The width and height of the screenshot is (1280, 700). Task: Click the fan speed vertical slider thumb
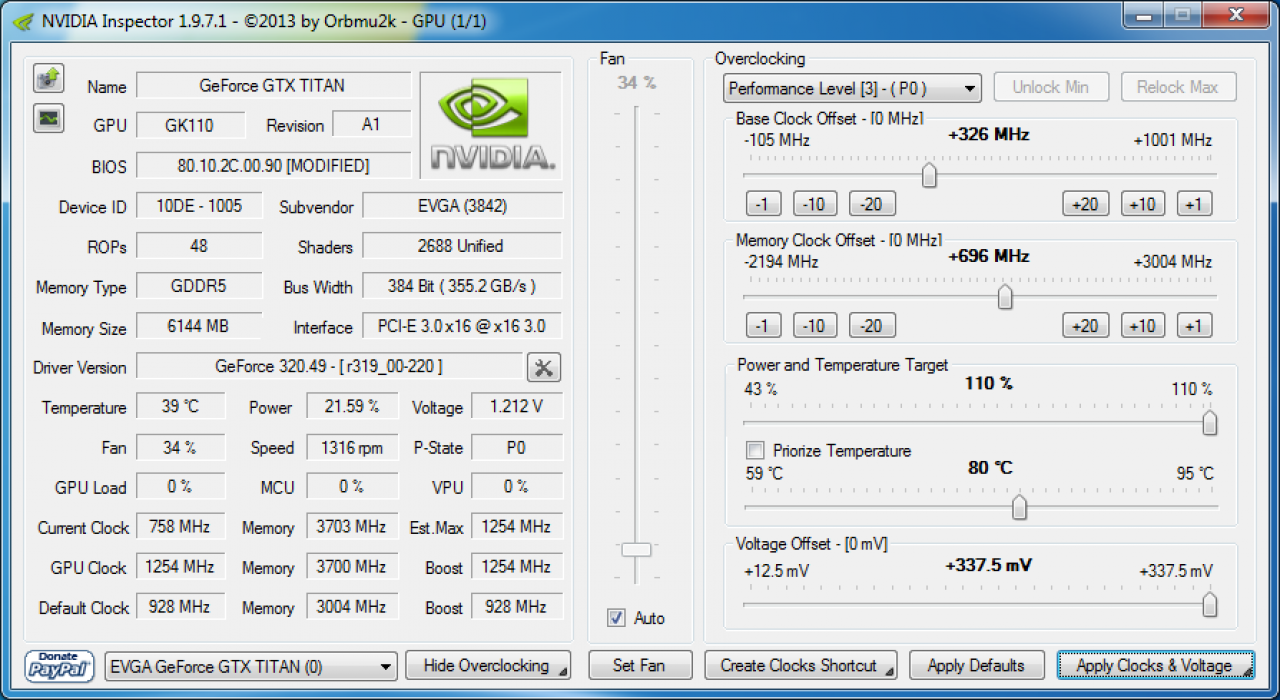tap(636, 549)
